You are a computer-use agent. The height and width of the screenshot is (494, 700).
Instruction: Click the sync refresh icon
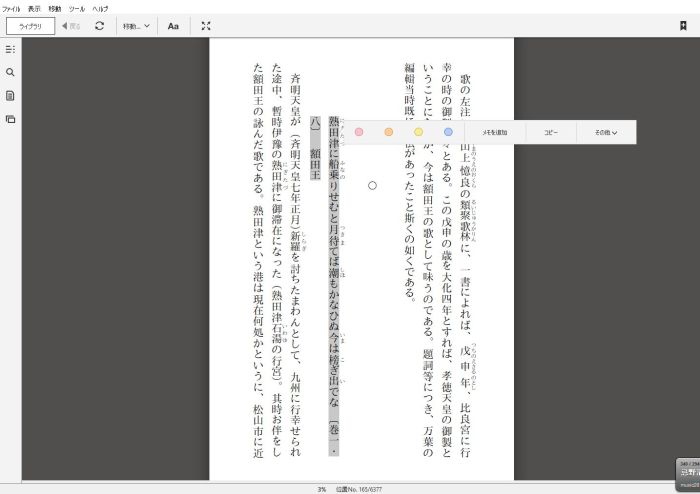click(x=99, y=26)
